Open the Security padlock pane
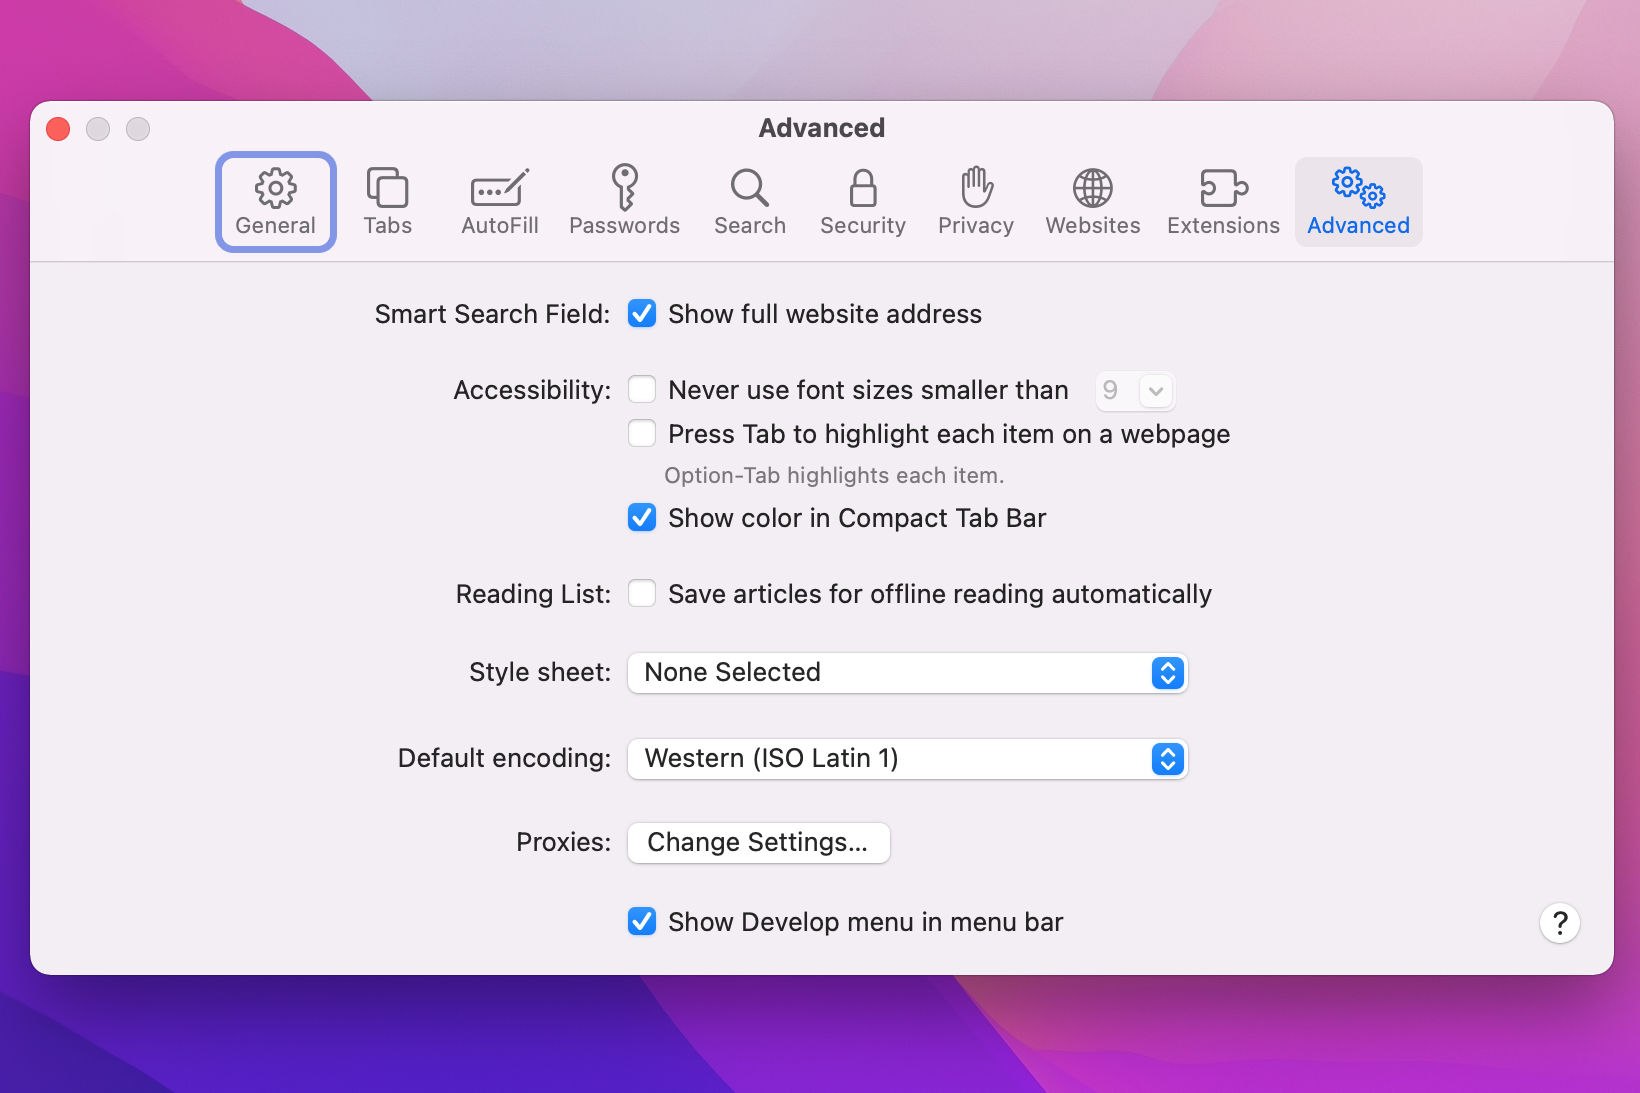This screenshot has height=1093, width=1640. tap(863, 202)
